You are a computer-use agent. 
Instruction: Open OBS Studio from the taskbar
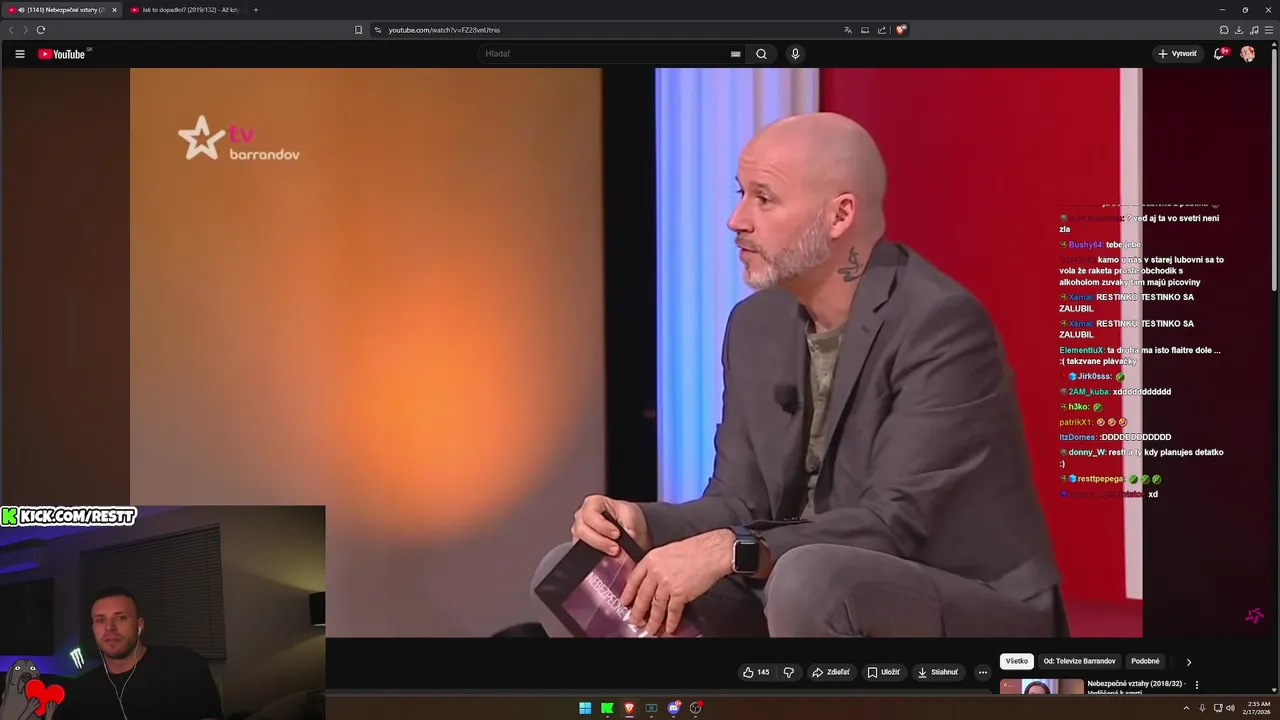click(696, 708)
